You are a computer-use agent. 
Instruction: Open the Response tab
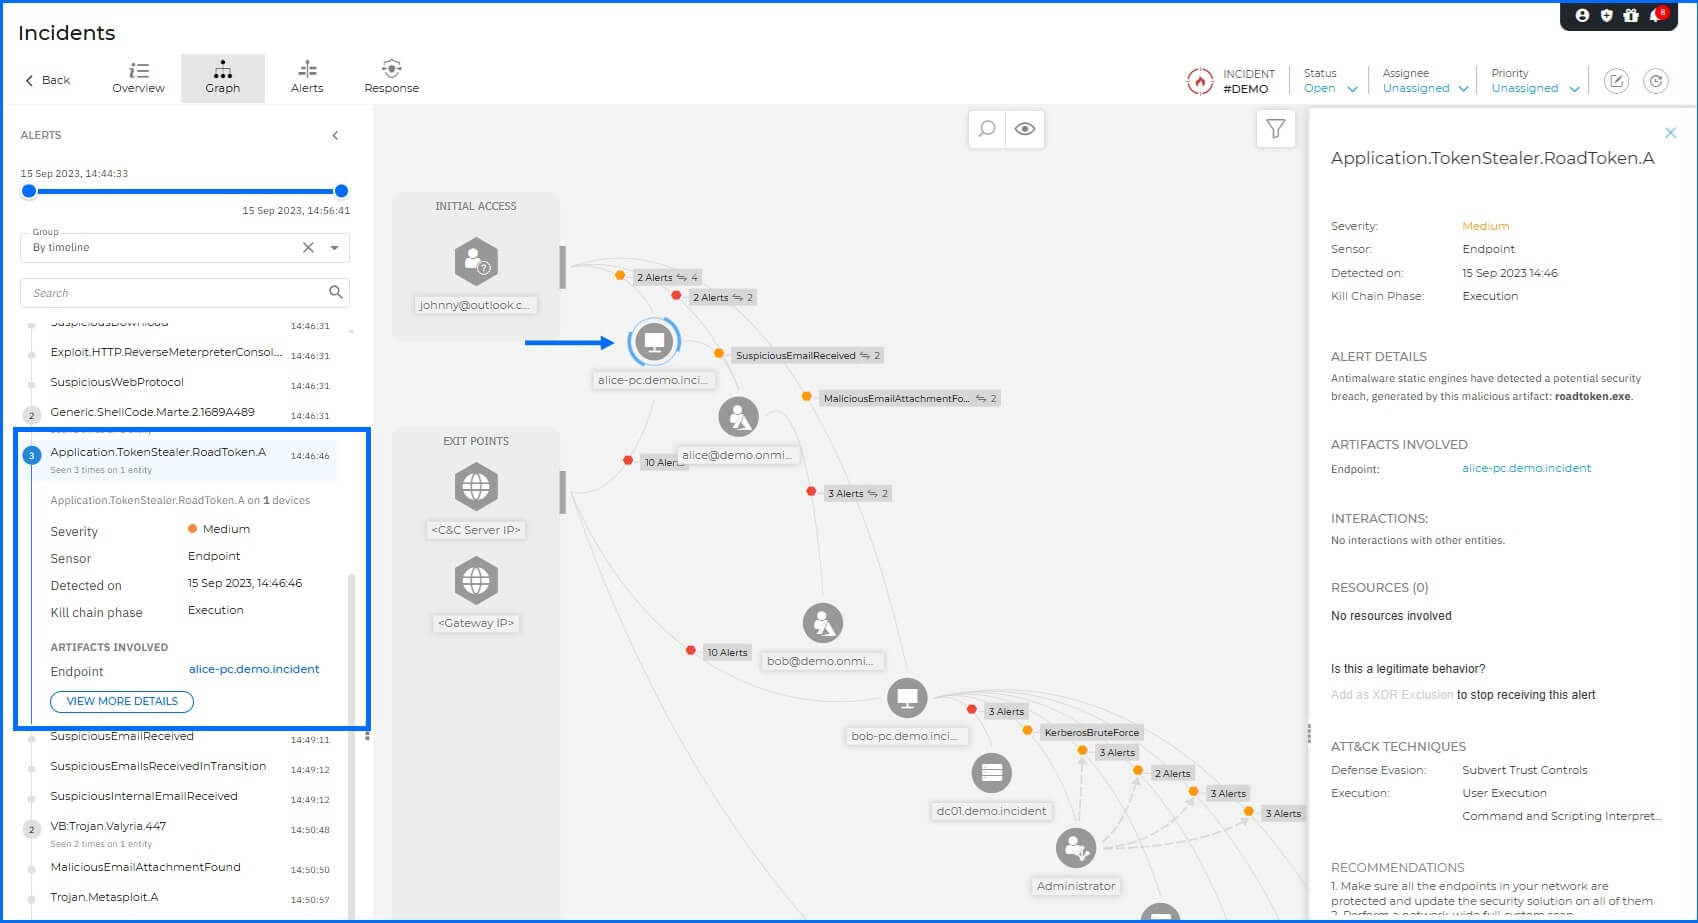coord(391,77)
